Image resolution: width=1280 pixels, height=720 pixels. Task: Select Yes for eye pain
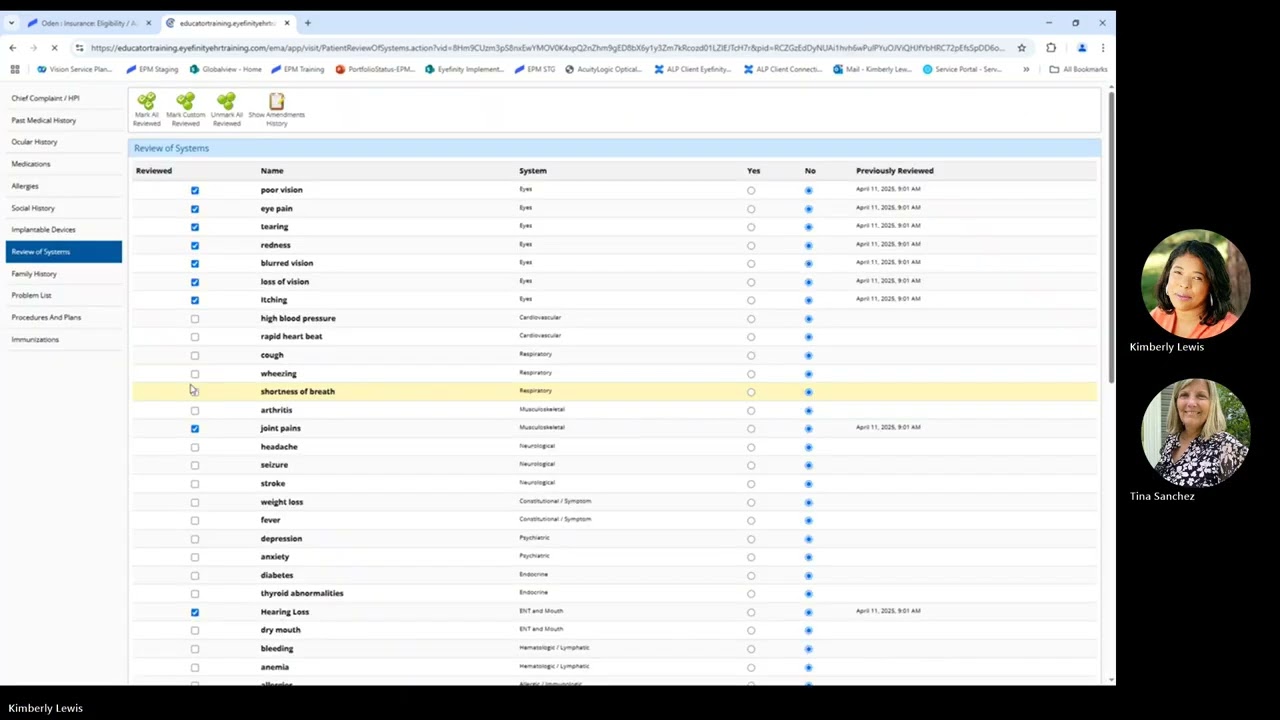[751, 209]
